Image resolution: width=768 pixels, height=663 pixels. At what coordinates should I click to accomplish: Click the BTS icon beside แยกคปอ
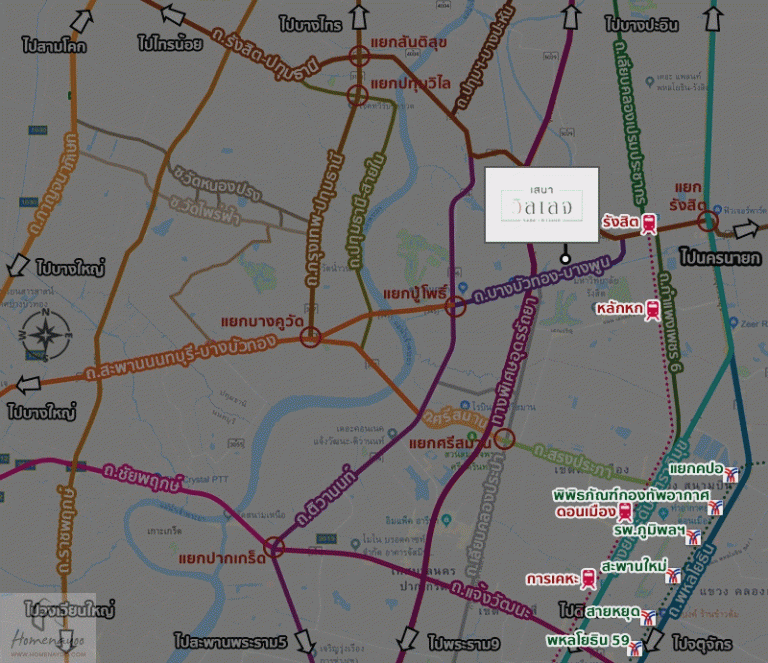click(731, 474)
